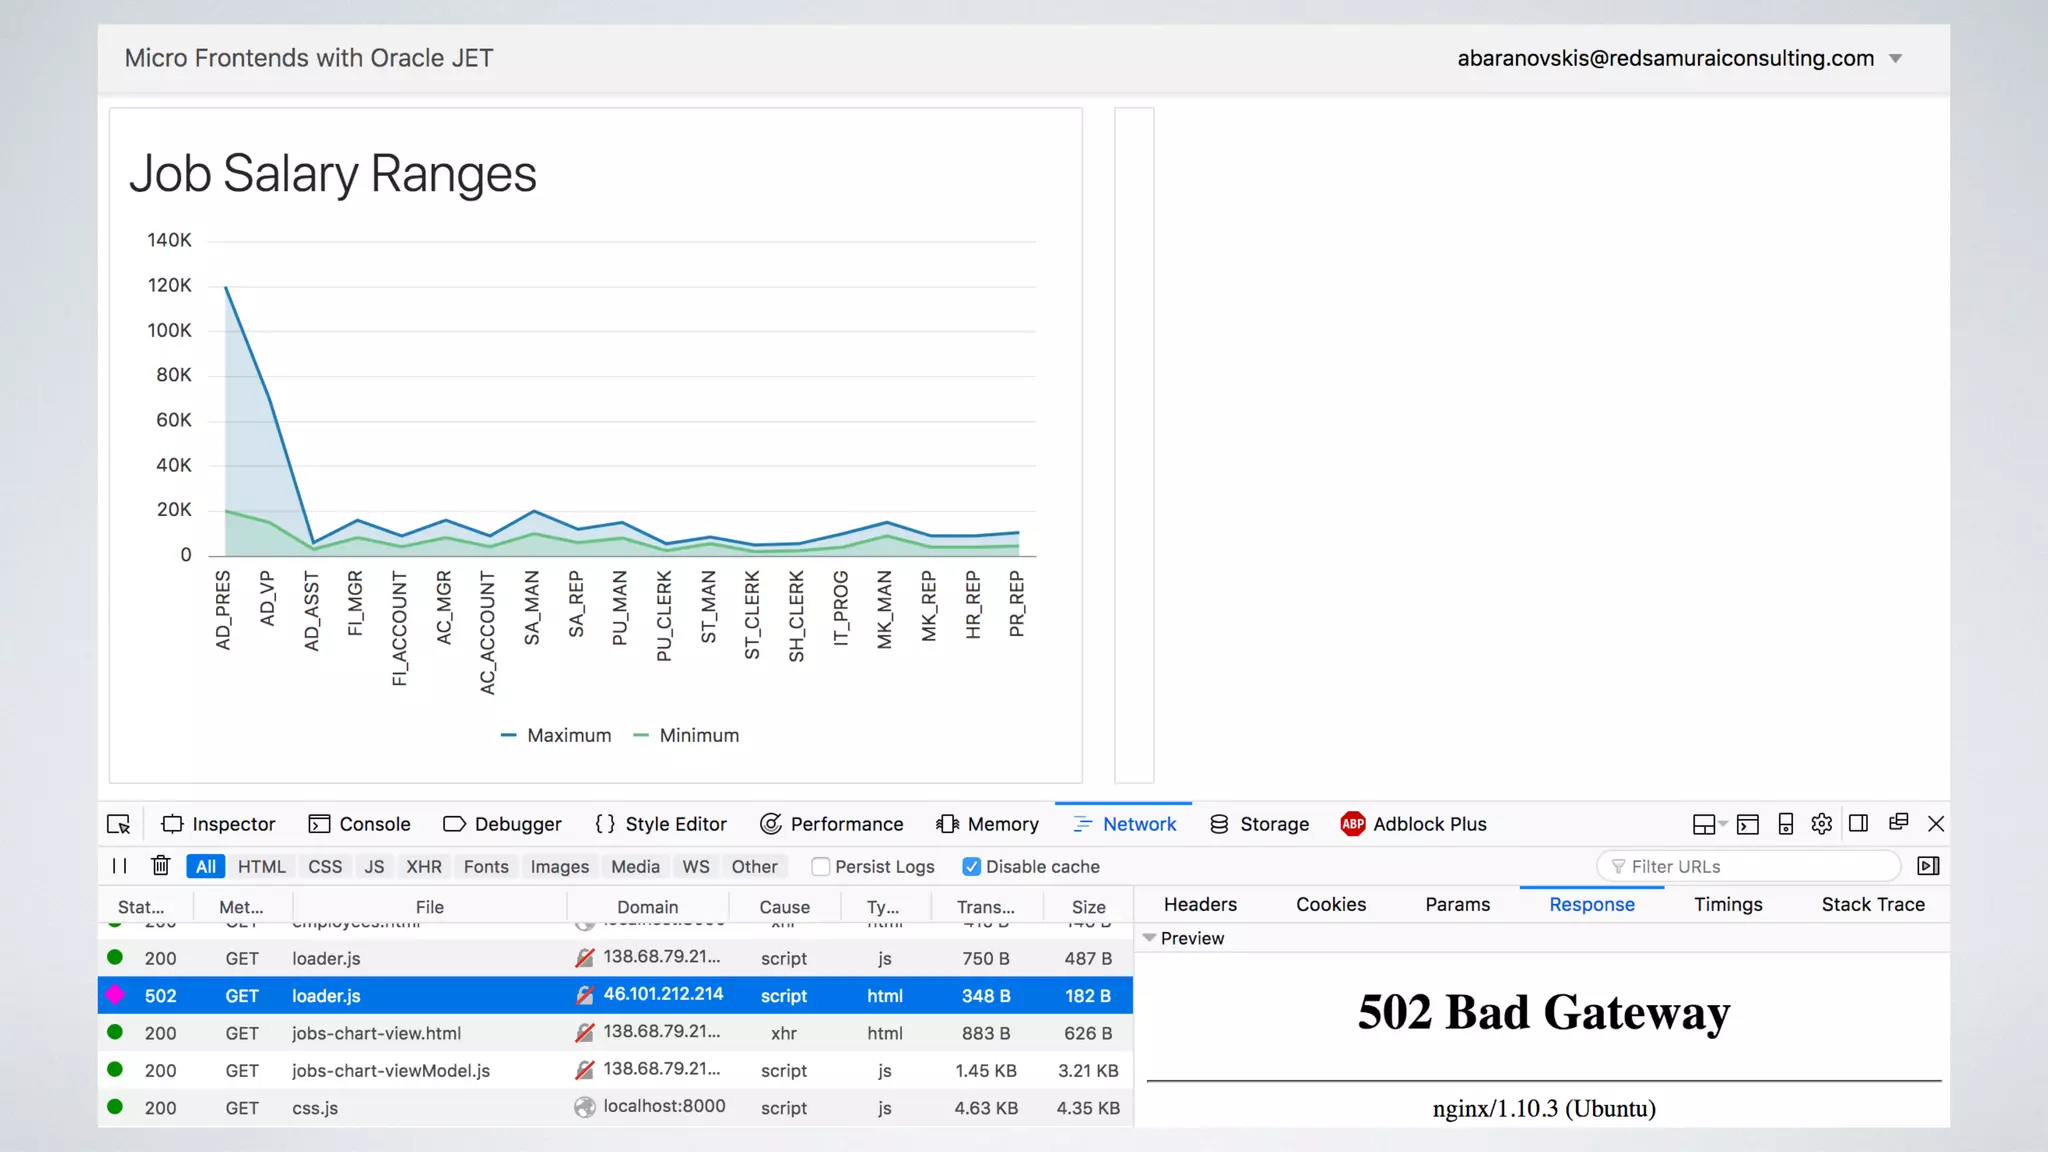Open responsive design mode icon
The image size is (2048, 1152).
[x=1785, y=824]
